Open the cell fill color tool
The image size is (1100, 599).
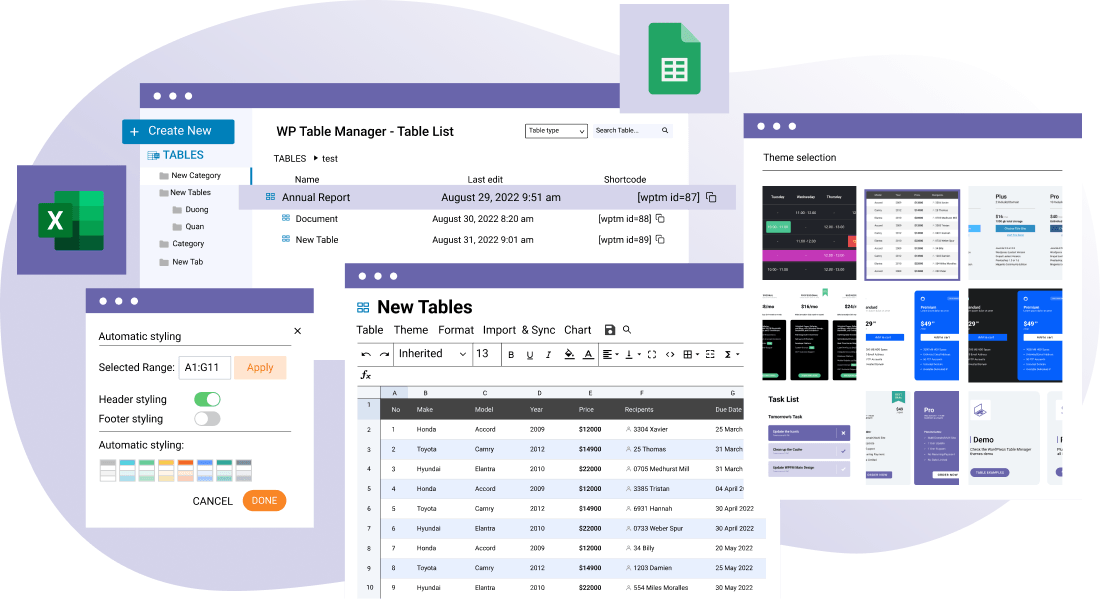[x=569, y=354]
